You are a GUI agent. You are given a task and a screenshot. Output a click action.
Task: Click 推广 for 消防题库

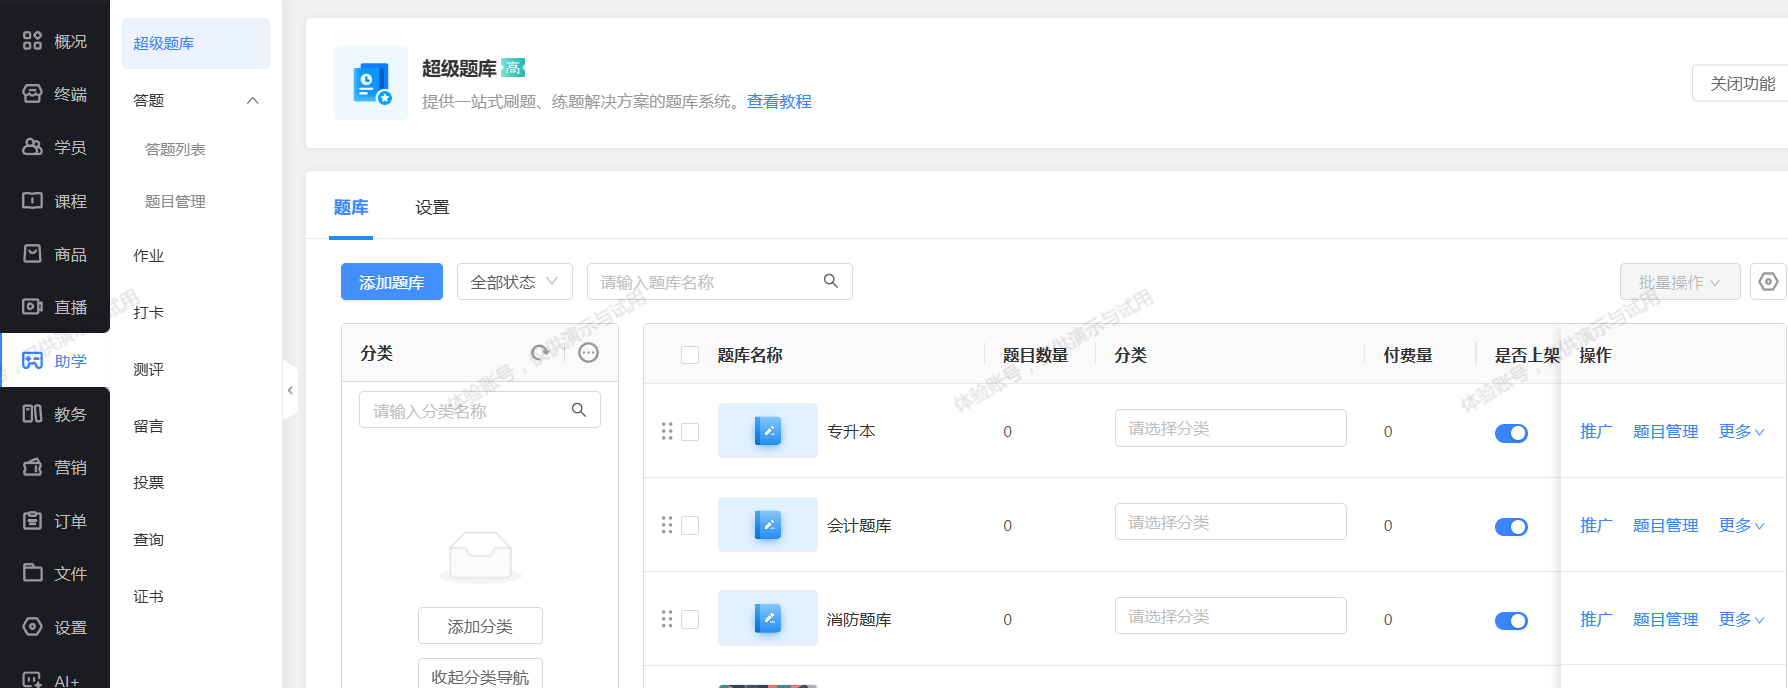point(1596,619)
